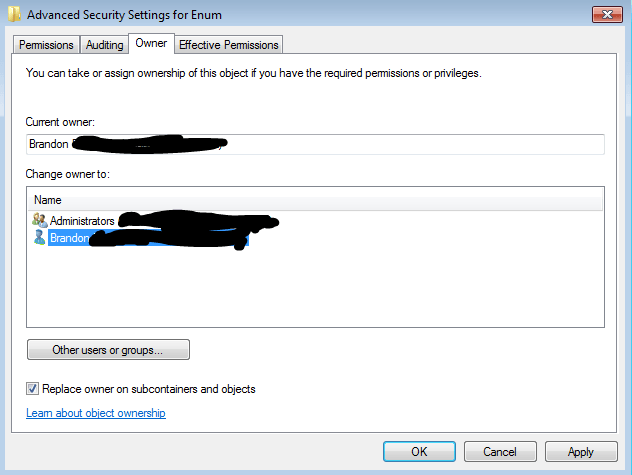Click the empty area of the owner list

coord(315,286)
